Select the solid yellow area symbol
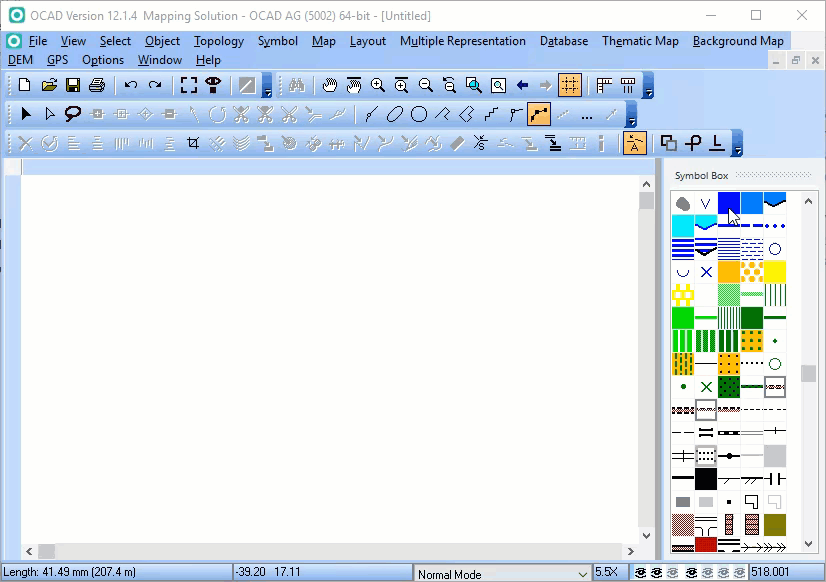 (774, 272)
